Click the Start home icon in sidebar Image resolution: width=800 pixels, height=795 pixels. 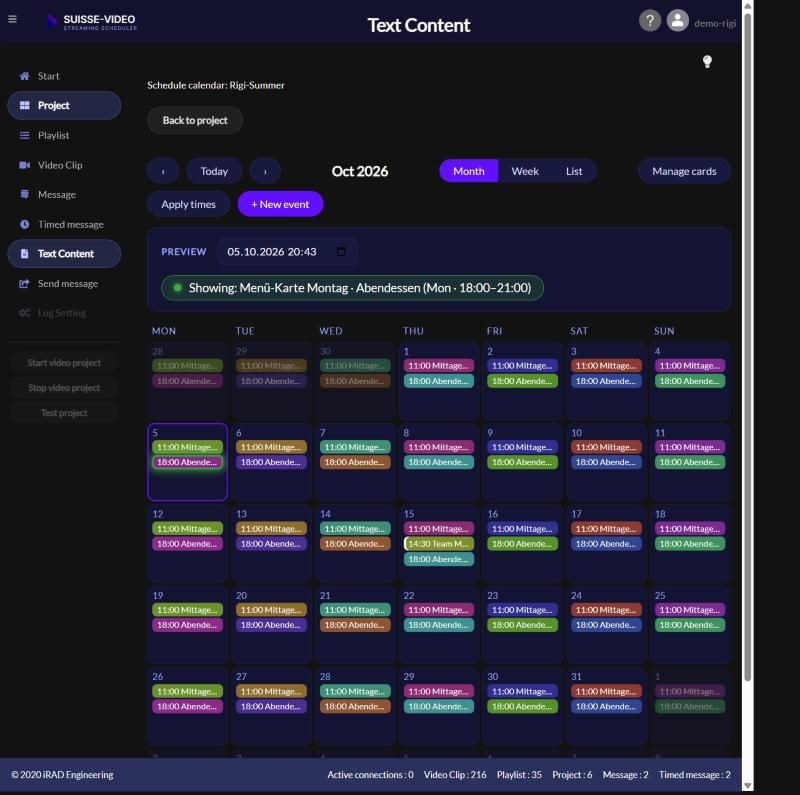tap(24, 76)
